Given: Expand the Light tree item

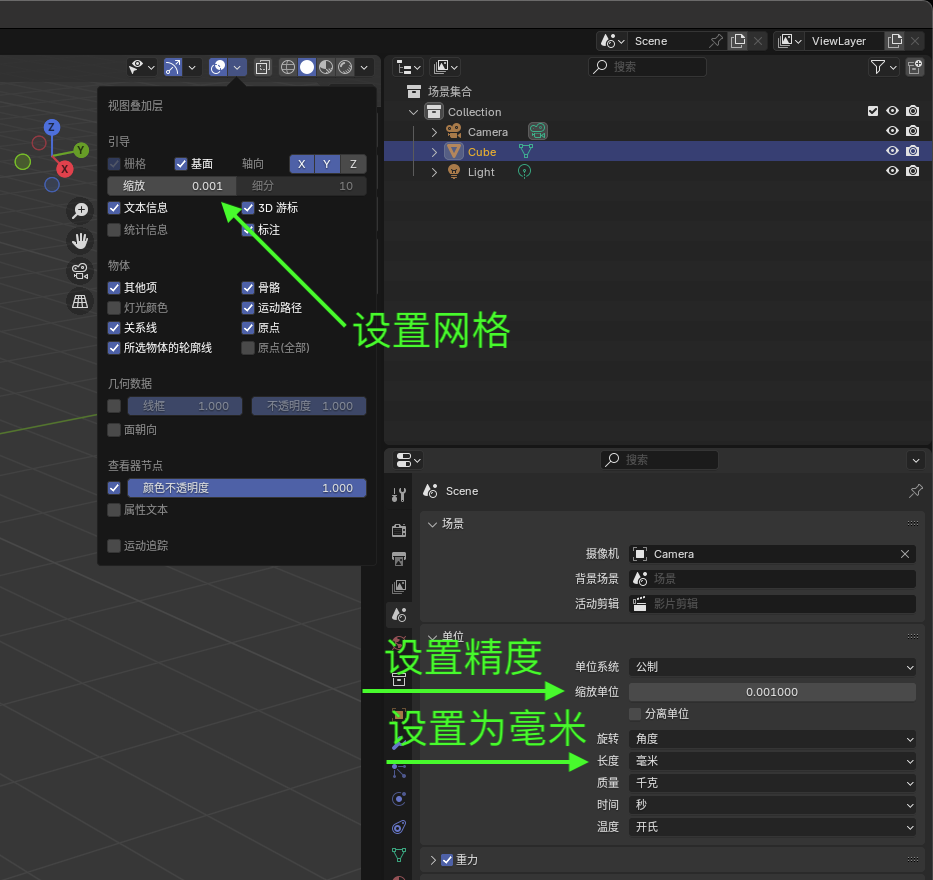Looking at the screenshot, I should click(434, 171).
